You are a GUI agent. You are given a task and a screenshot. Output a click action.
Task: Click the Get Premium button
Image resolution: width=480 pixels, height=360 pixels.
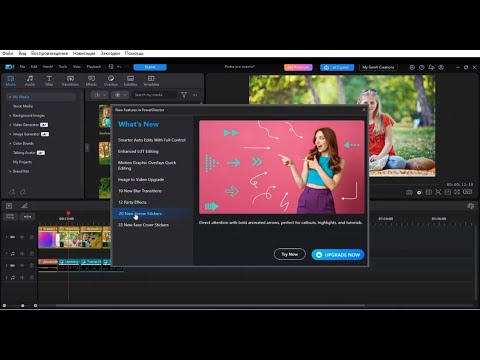pyautogui.click(x=298, y=67)
